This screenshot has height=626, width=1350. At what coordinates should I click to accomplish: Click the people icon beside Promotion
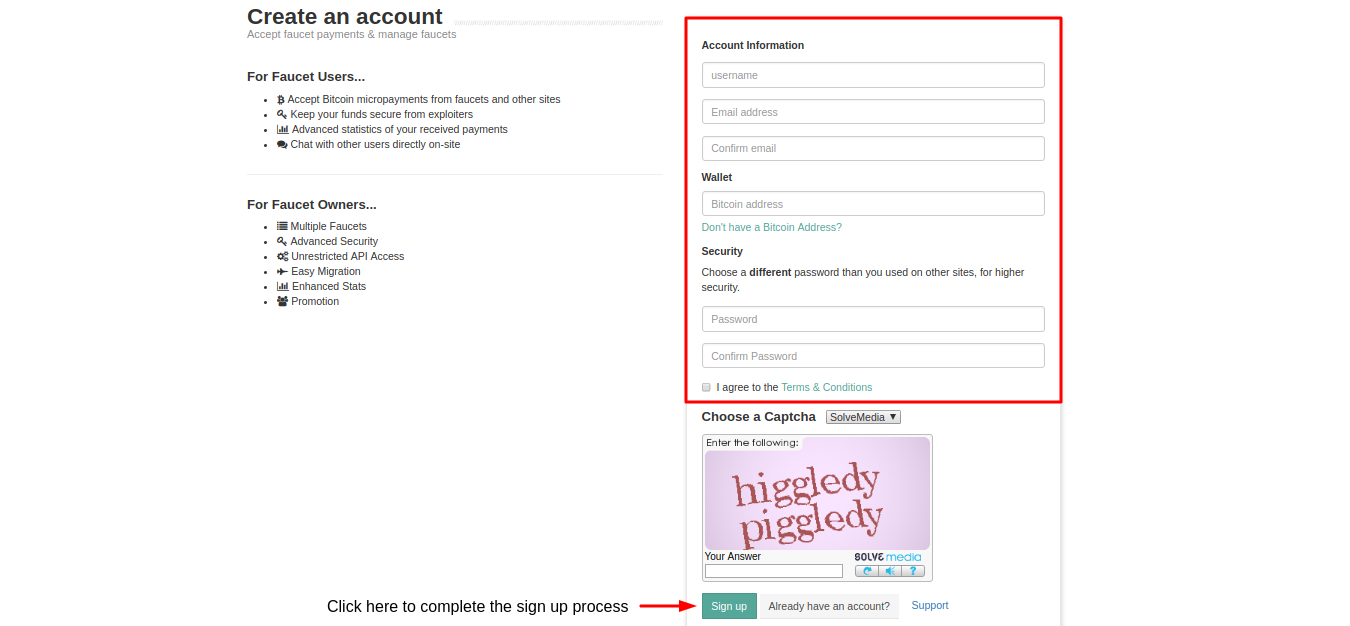(x=283, y=302)
